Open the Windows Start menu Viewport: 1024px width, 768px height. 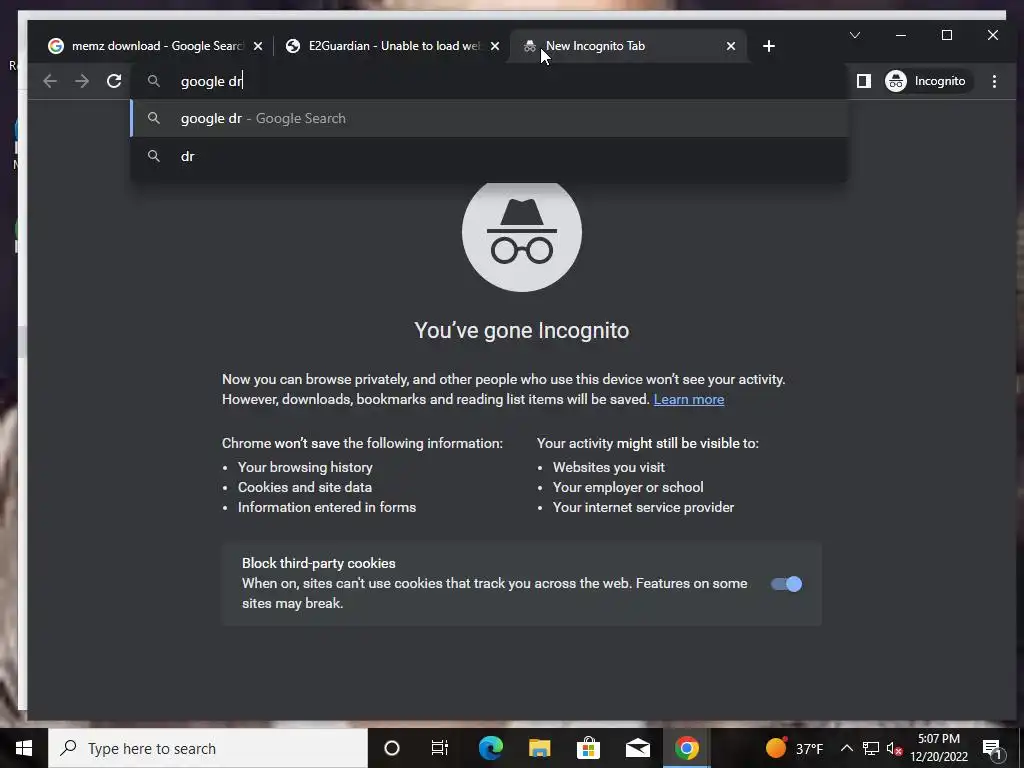click(x=24, y=748)
